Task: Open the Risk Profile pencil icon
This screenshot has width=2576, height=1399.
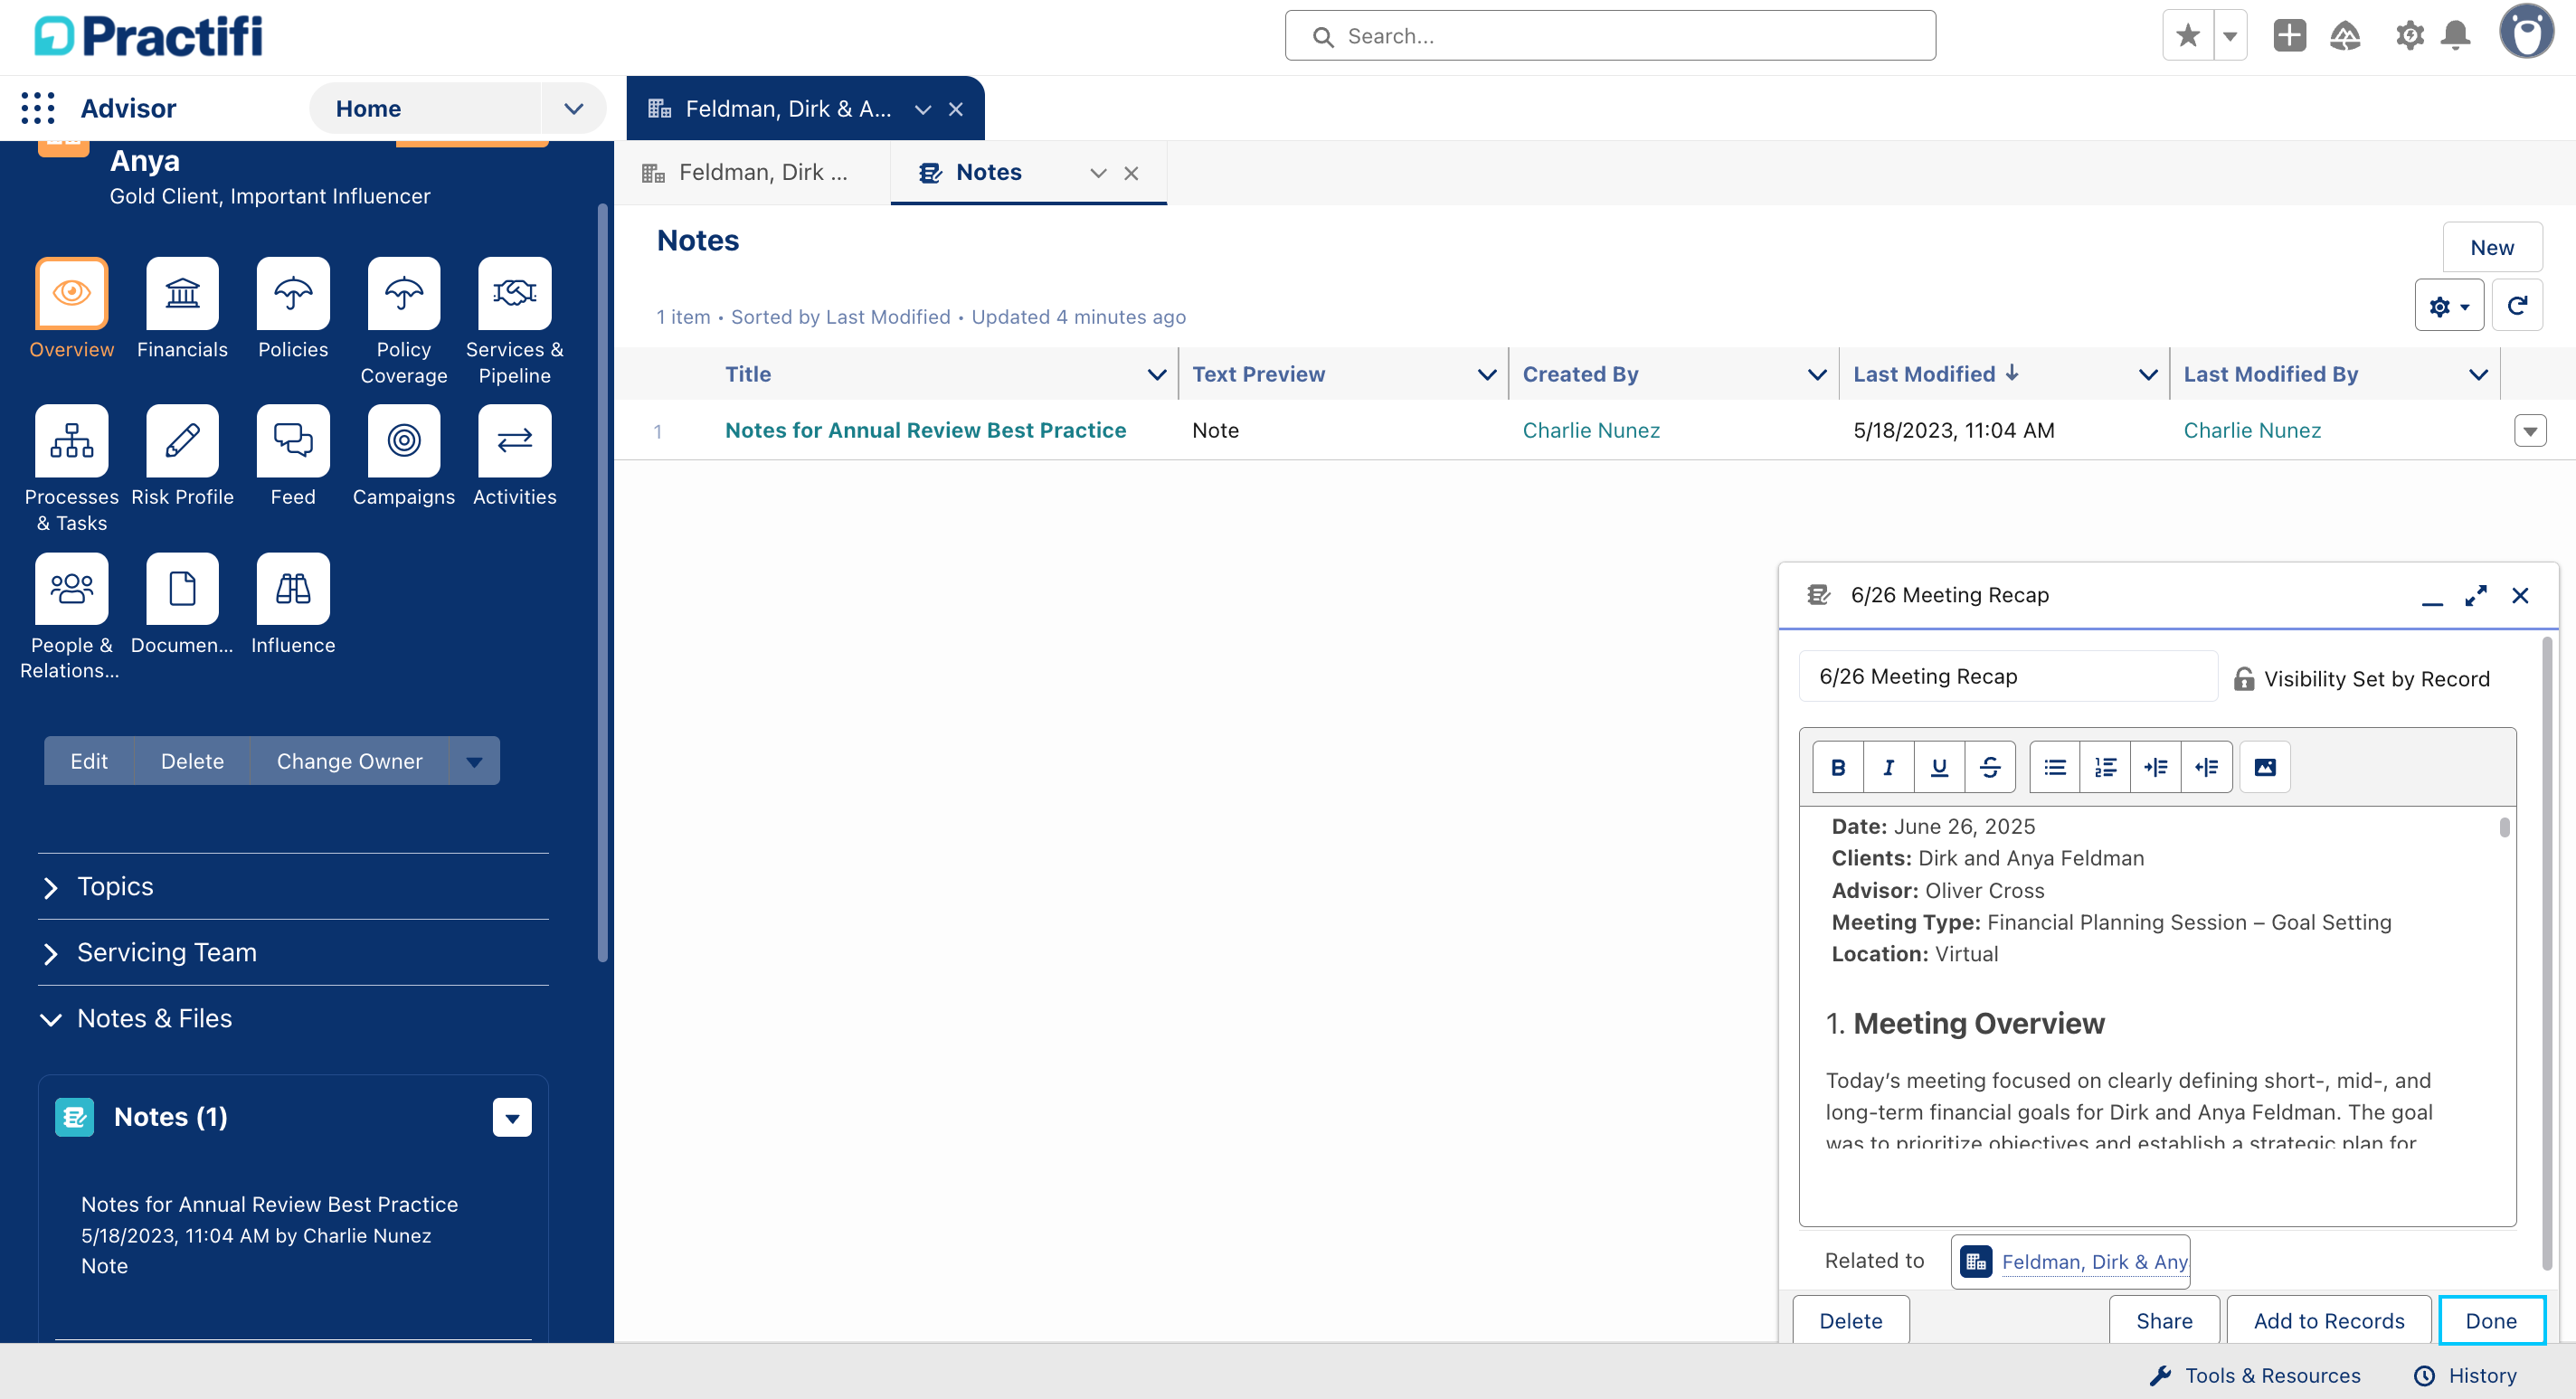Action: pos(182,441)
